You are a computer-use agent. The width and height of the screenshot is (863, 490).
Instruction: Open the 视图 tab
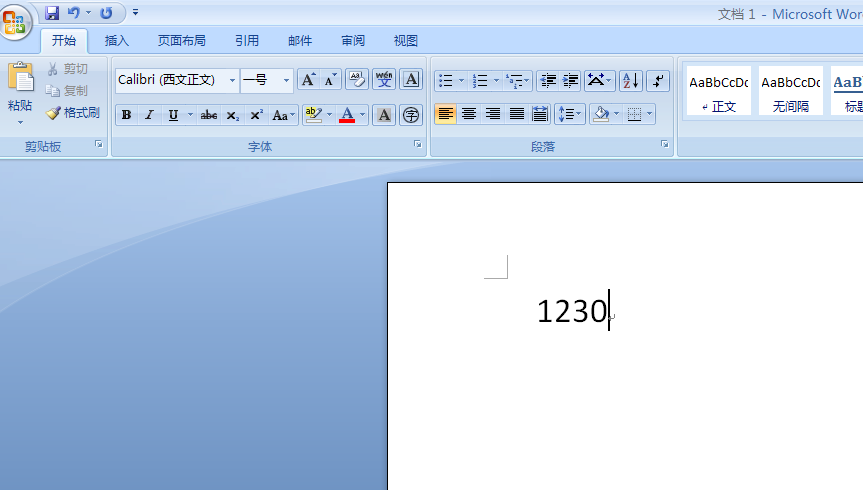click(x=406, y=41)
